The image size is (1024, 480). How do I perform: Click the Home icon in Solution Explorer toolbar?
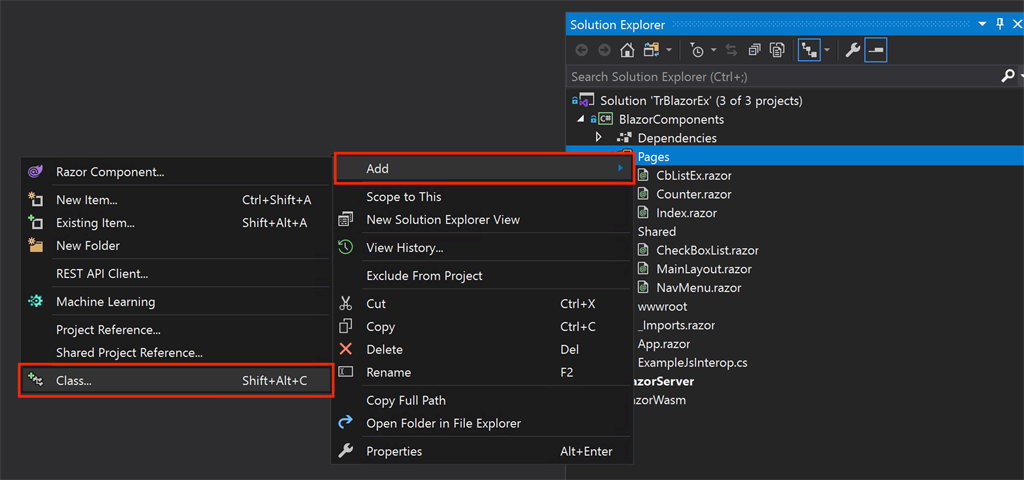coord(627,50)
